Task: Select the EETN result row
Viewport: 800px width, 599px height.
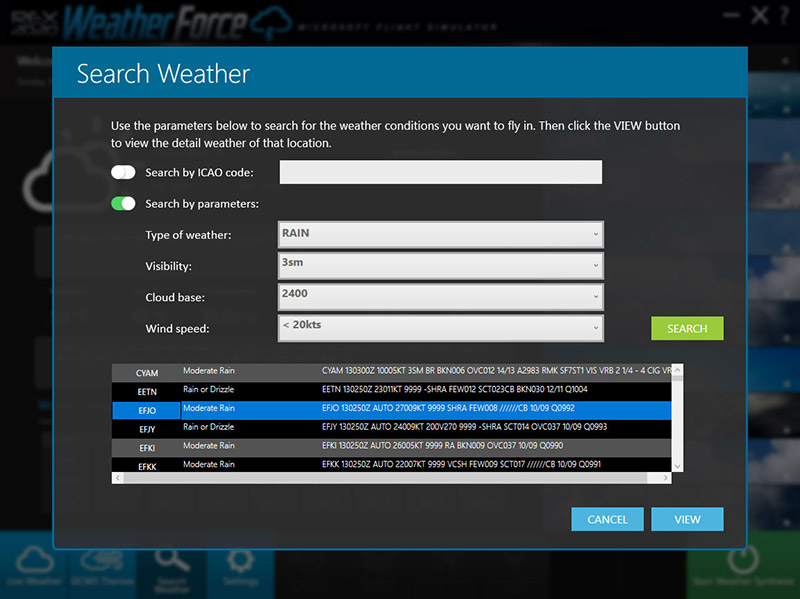Action: click(391, 391)
